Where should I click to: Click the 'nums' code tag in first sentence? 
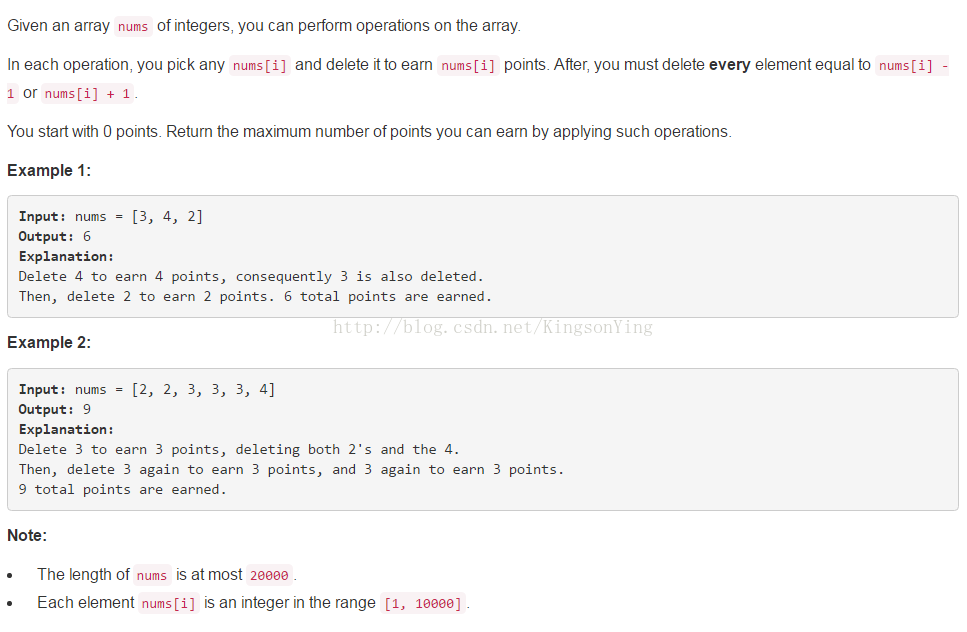(133, 27)
